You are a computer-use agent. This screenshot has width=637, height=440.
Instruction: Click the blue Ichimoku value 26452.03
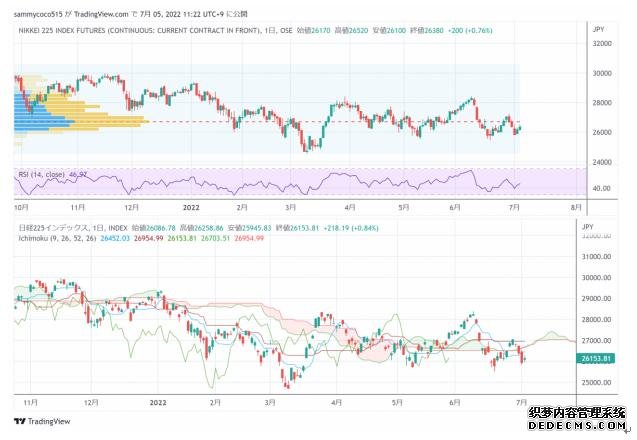pos(115,238)
